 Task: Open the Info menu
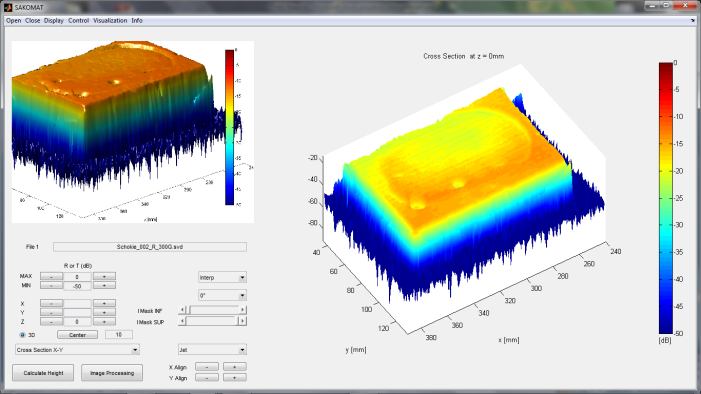click(137, 21)
